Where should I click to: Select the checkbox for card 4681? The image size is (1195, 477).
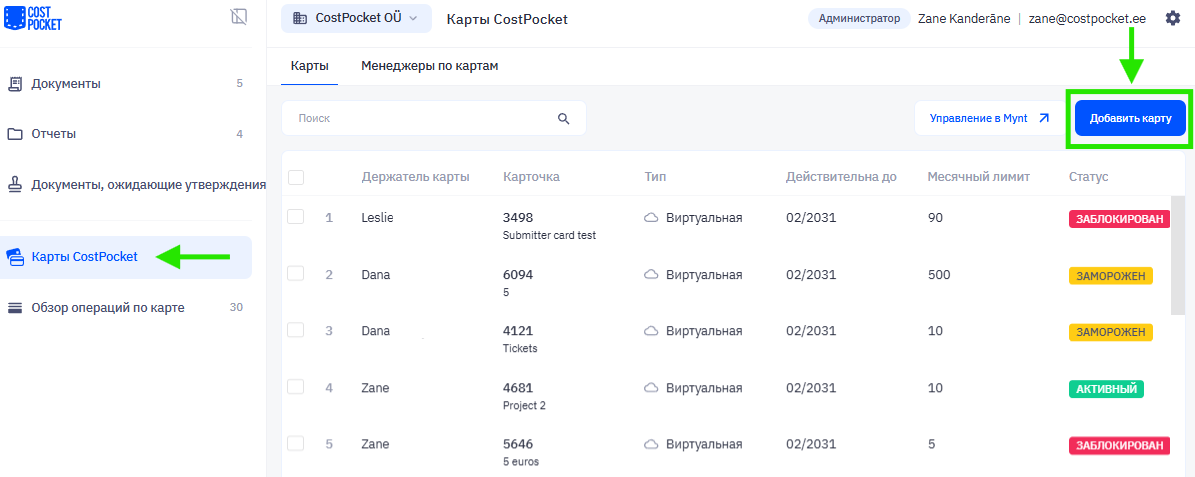(296, 387)
